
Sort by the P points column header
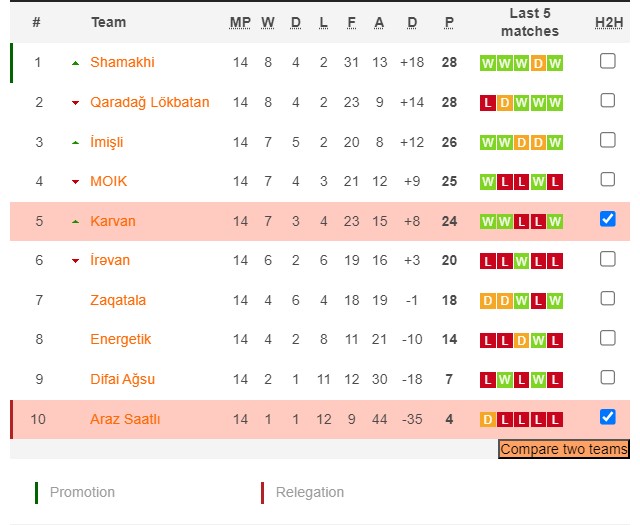point(449,22)
